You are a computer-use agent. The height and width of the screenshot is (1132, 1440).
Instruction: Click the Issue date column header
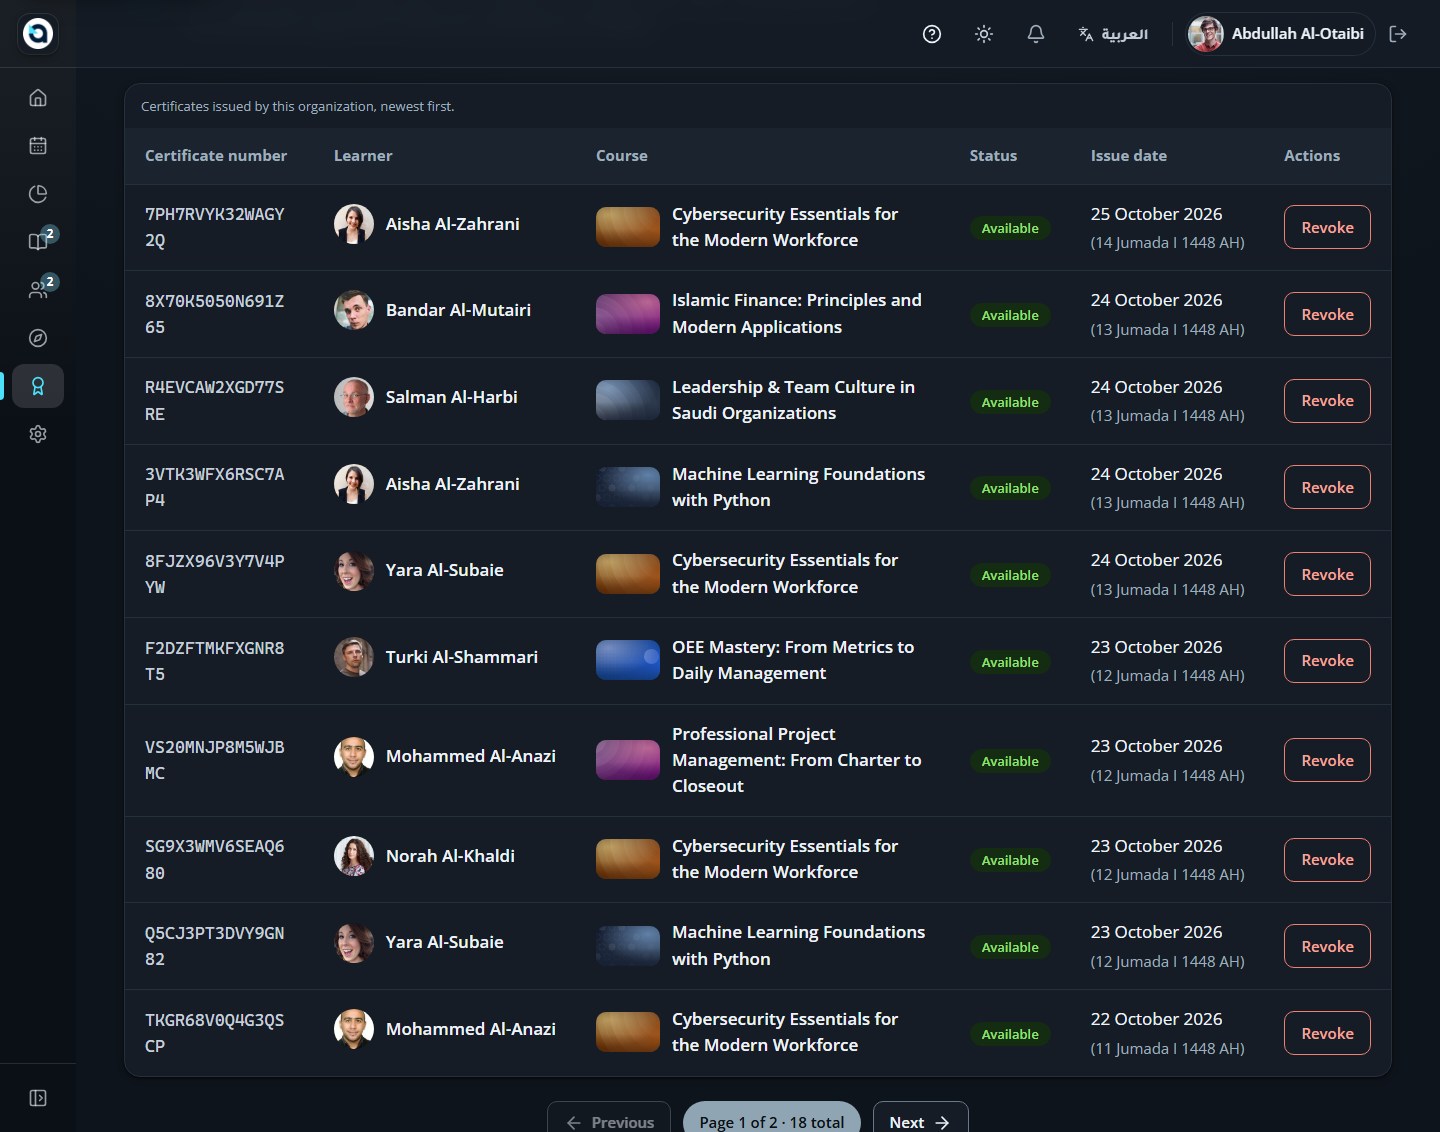1129,156
